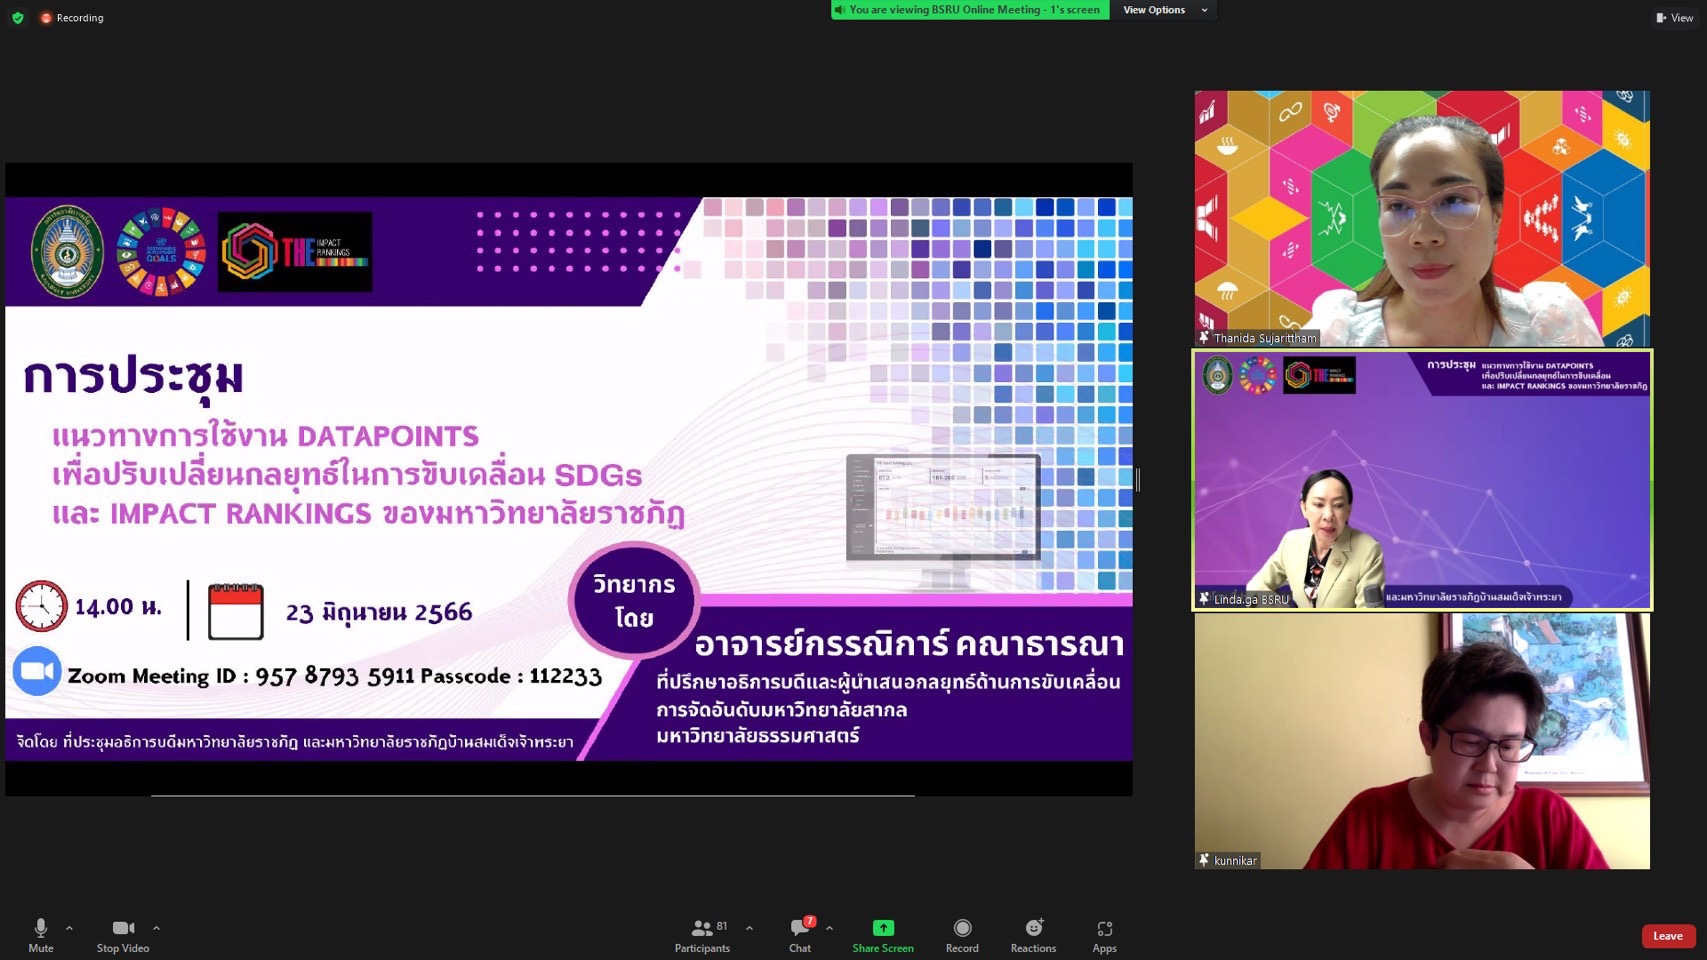This screenshot has width=1707, height=960.
Task: Open the Chat panel
Action: point(800,935)
